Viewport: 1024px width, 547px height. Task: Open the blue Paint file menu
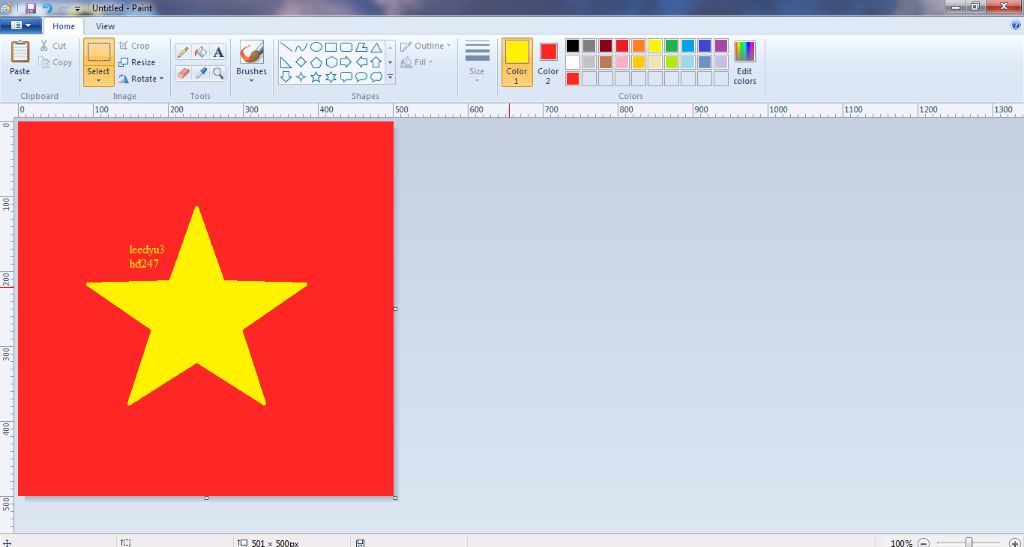point(21,25)
